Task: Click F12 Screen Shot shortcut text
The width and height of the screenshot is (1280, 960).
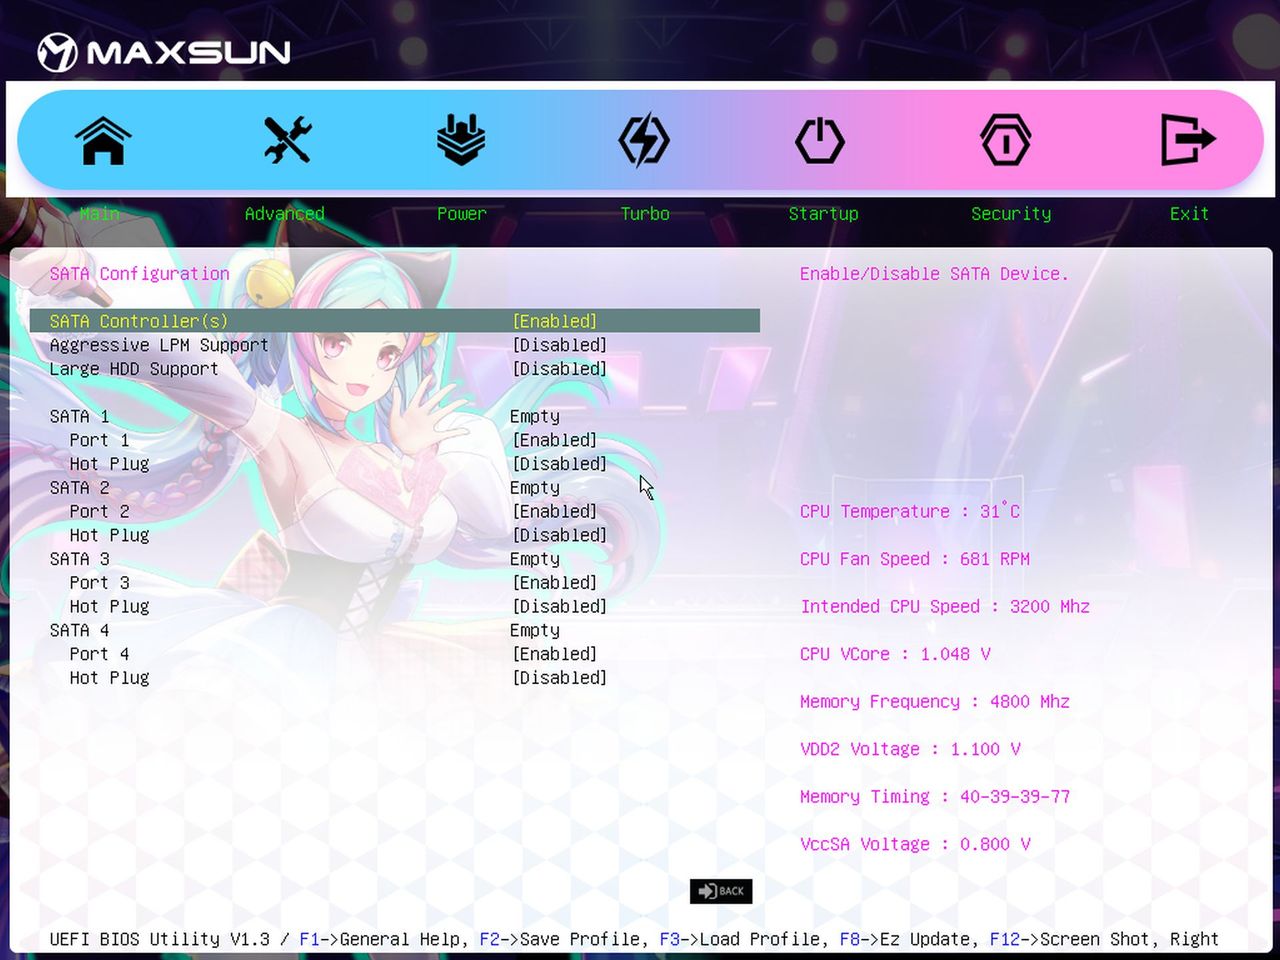Action: 1074,939
